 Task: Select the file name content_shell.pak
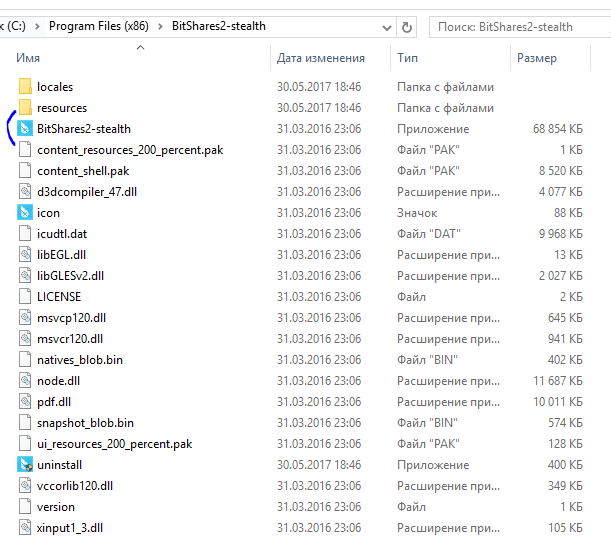83,171
